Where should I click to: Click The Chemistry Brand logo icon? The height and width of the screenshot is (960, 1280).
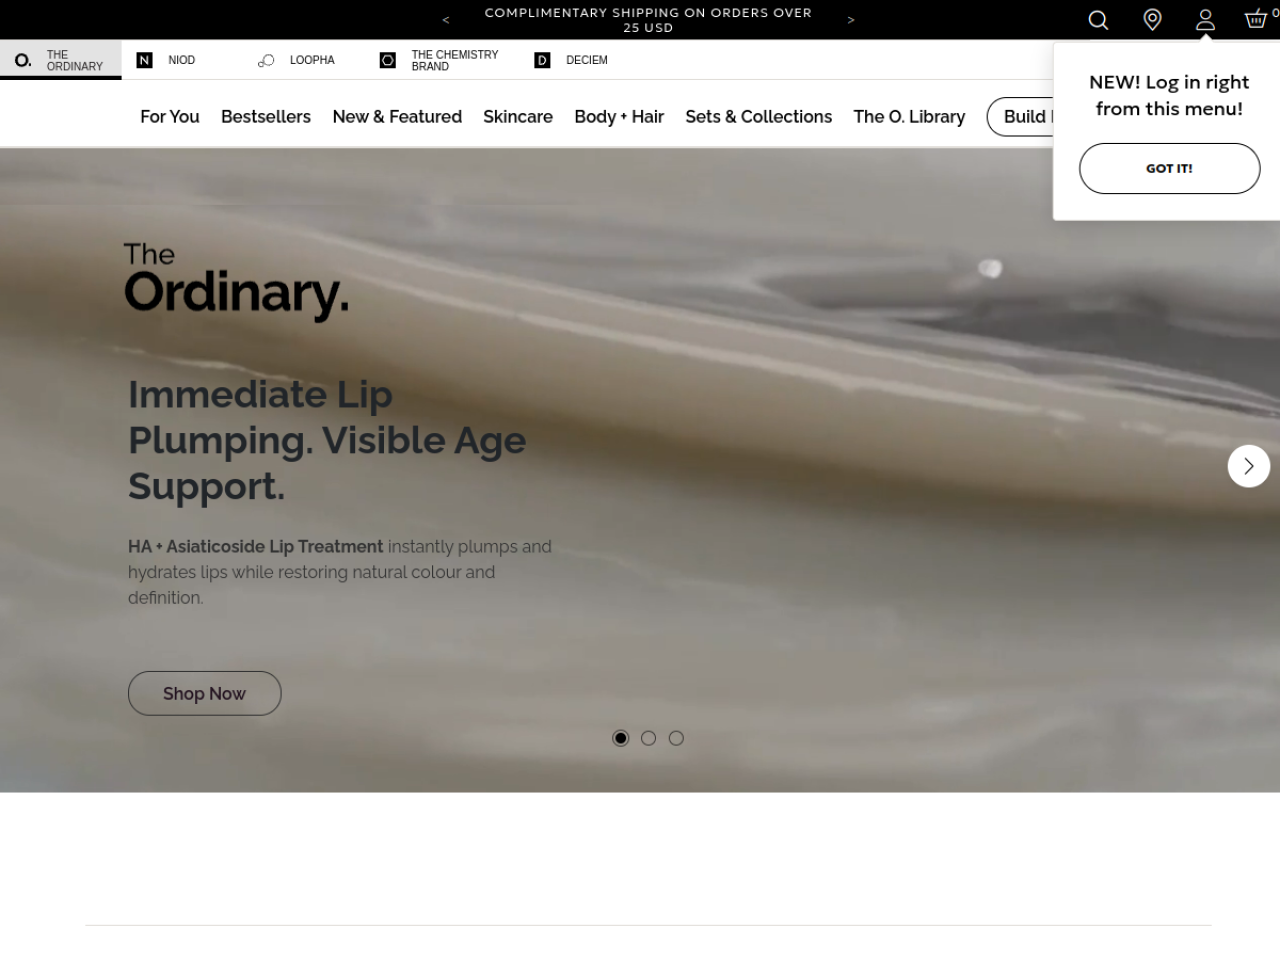pos(388,60)
